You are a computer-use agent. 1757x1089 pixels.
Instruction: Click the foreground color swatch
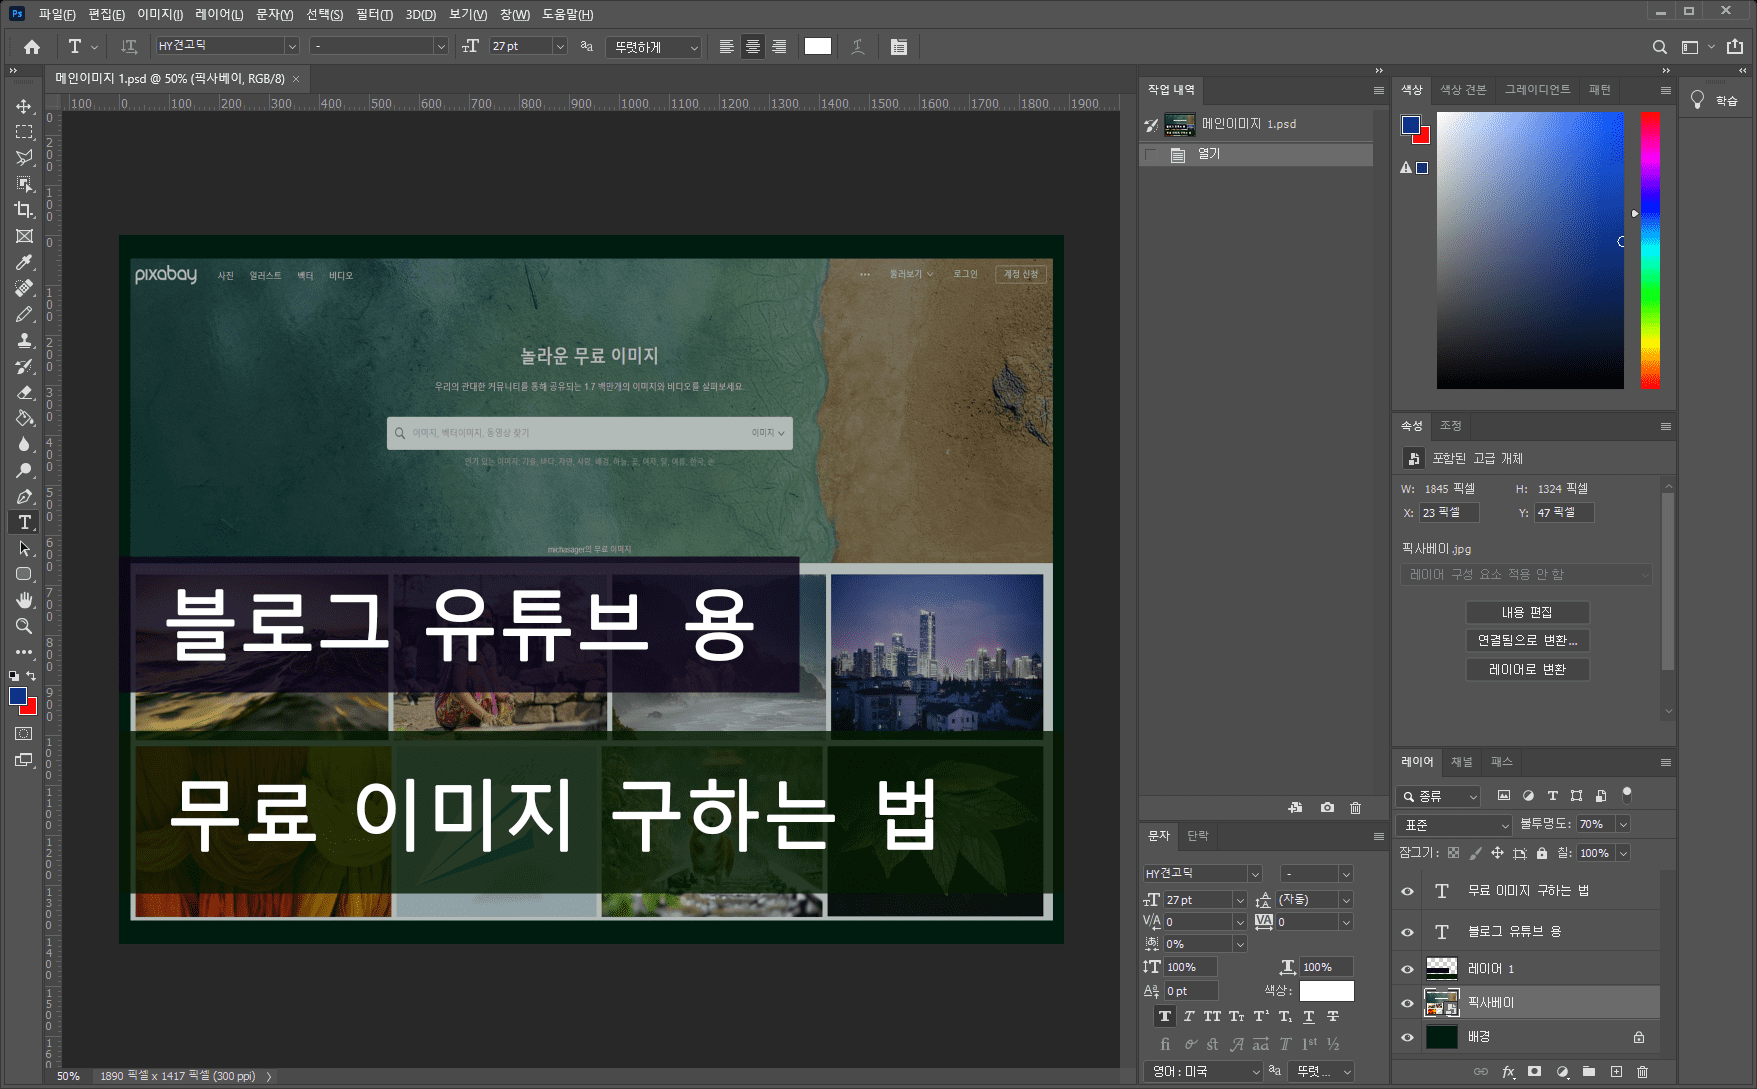(17, 697)
